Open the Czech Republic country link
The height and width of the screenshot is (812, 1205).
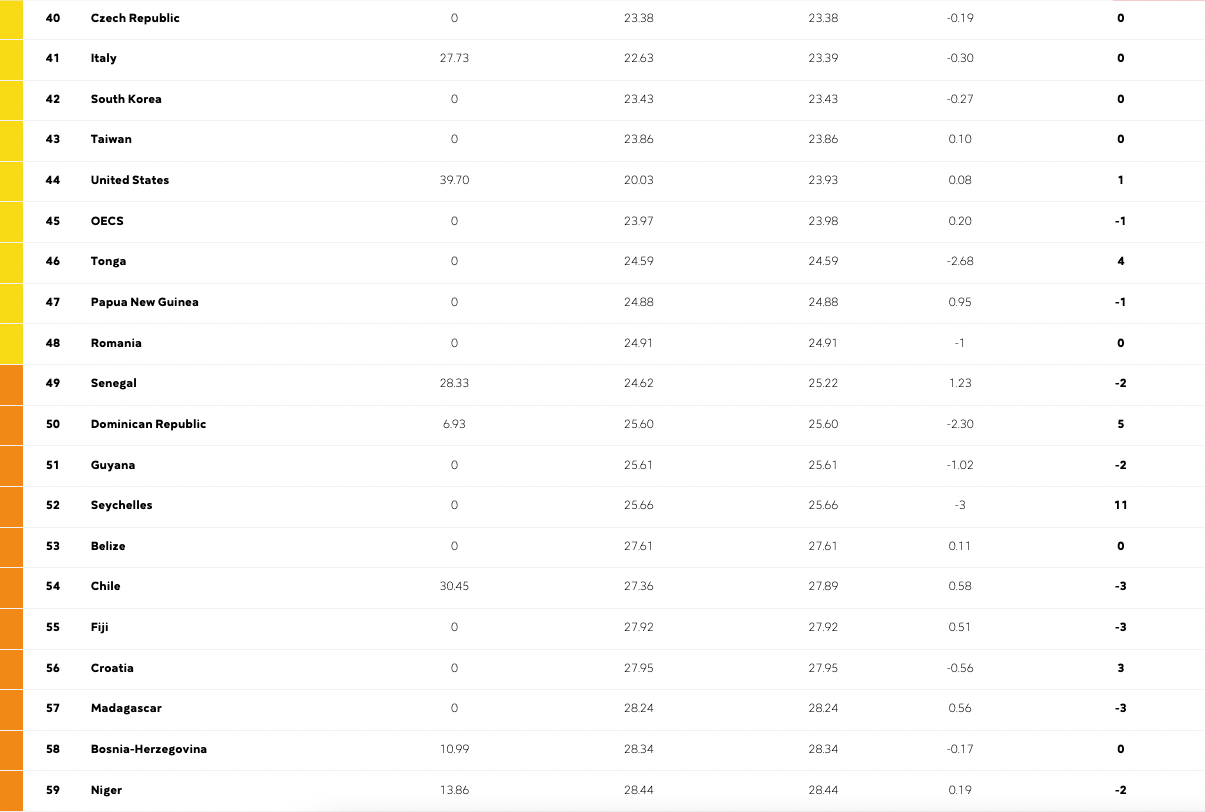[135, 18]
